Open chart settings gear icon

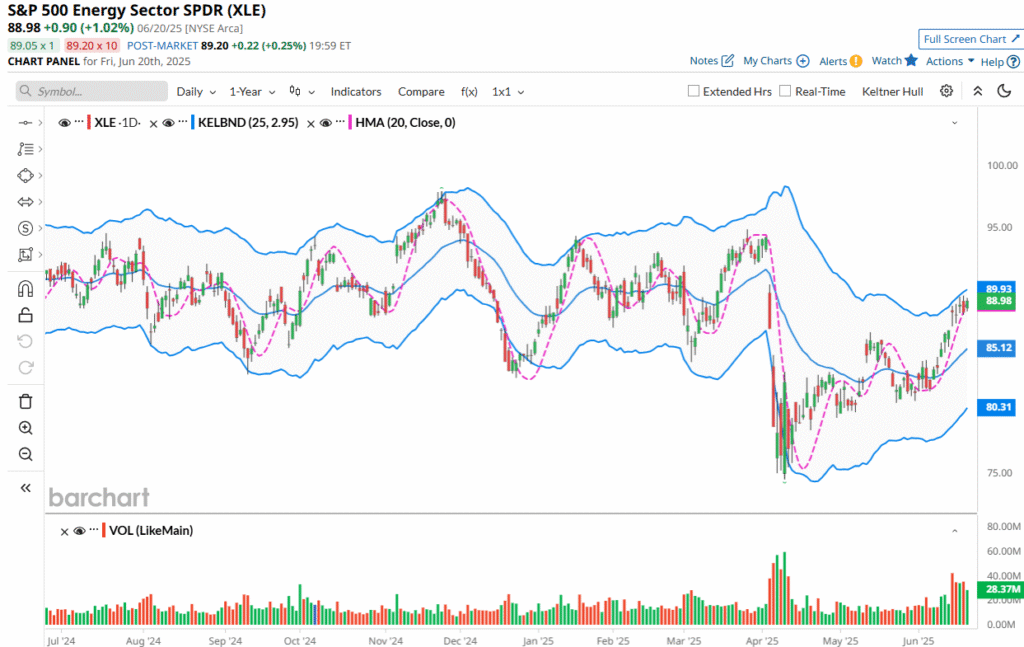tap(946, 91)
